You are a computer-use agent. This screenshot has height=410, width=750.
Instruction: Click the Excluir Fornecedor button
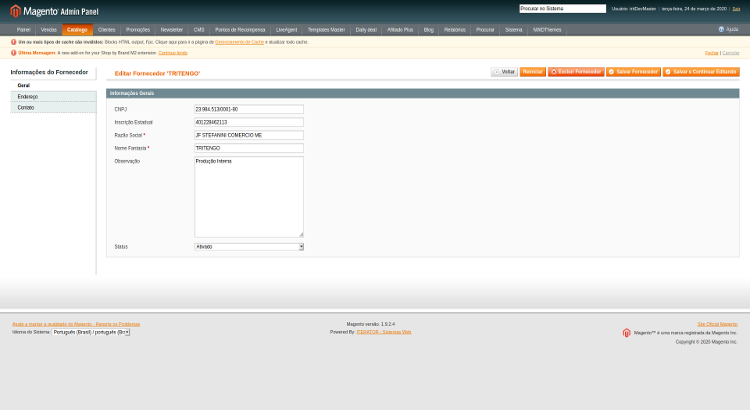click(576, 72)
